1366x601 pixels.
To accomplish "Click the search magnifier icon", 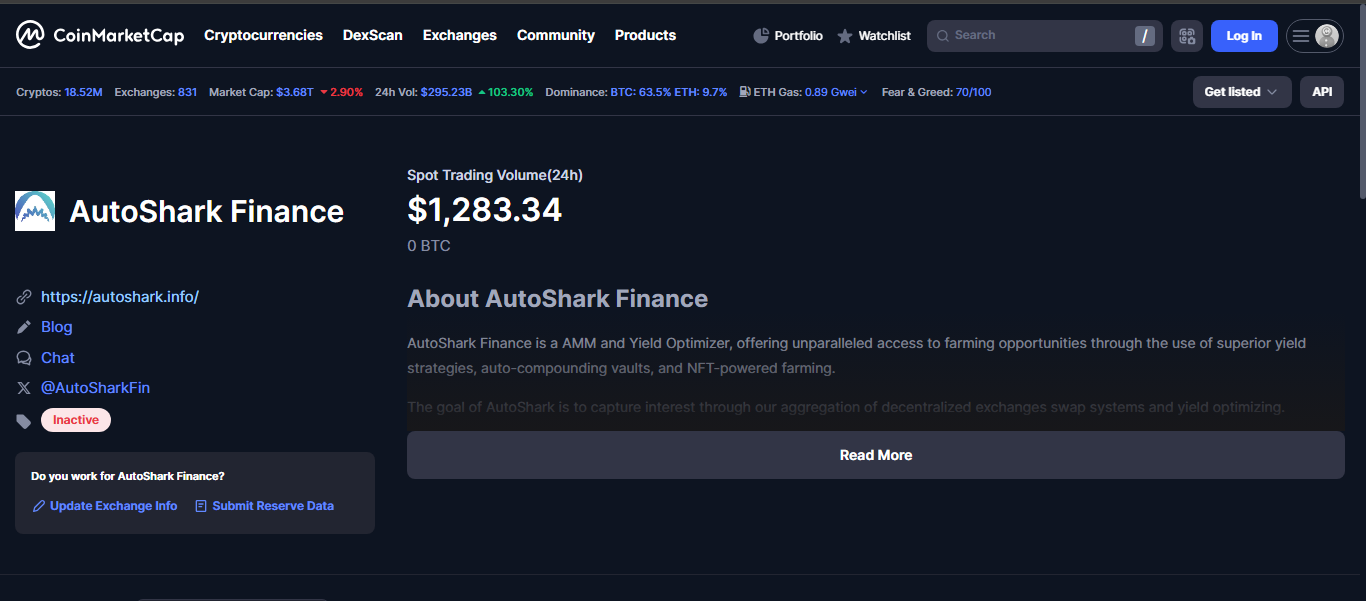I will pos(943,36).
